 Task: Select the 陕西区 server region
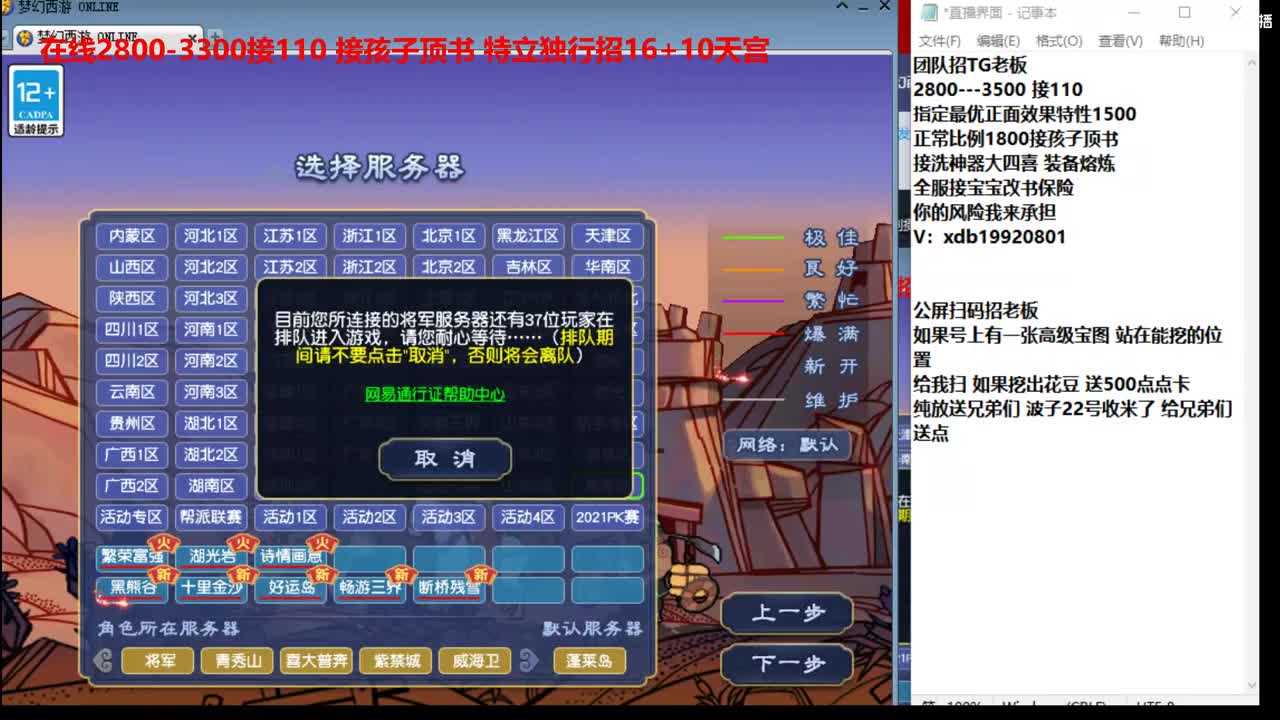tap(132, 298)
